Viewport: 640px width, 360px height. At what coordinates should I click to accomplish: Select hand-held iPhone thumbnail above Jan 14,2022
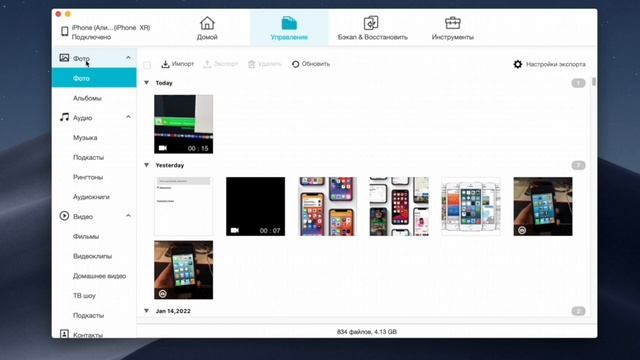(183, 270)
